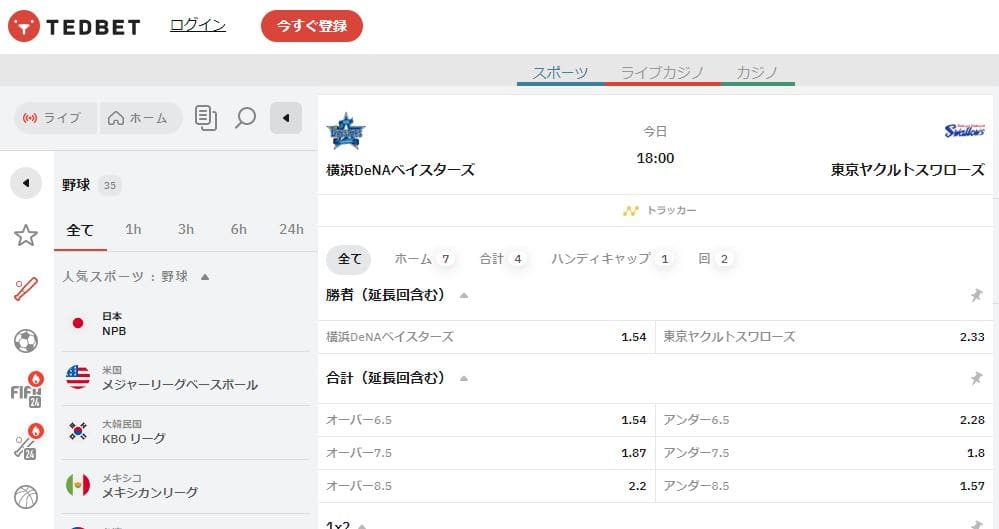Bet on 横浜DeNAベイスターズ at 1.54

486,337
